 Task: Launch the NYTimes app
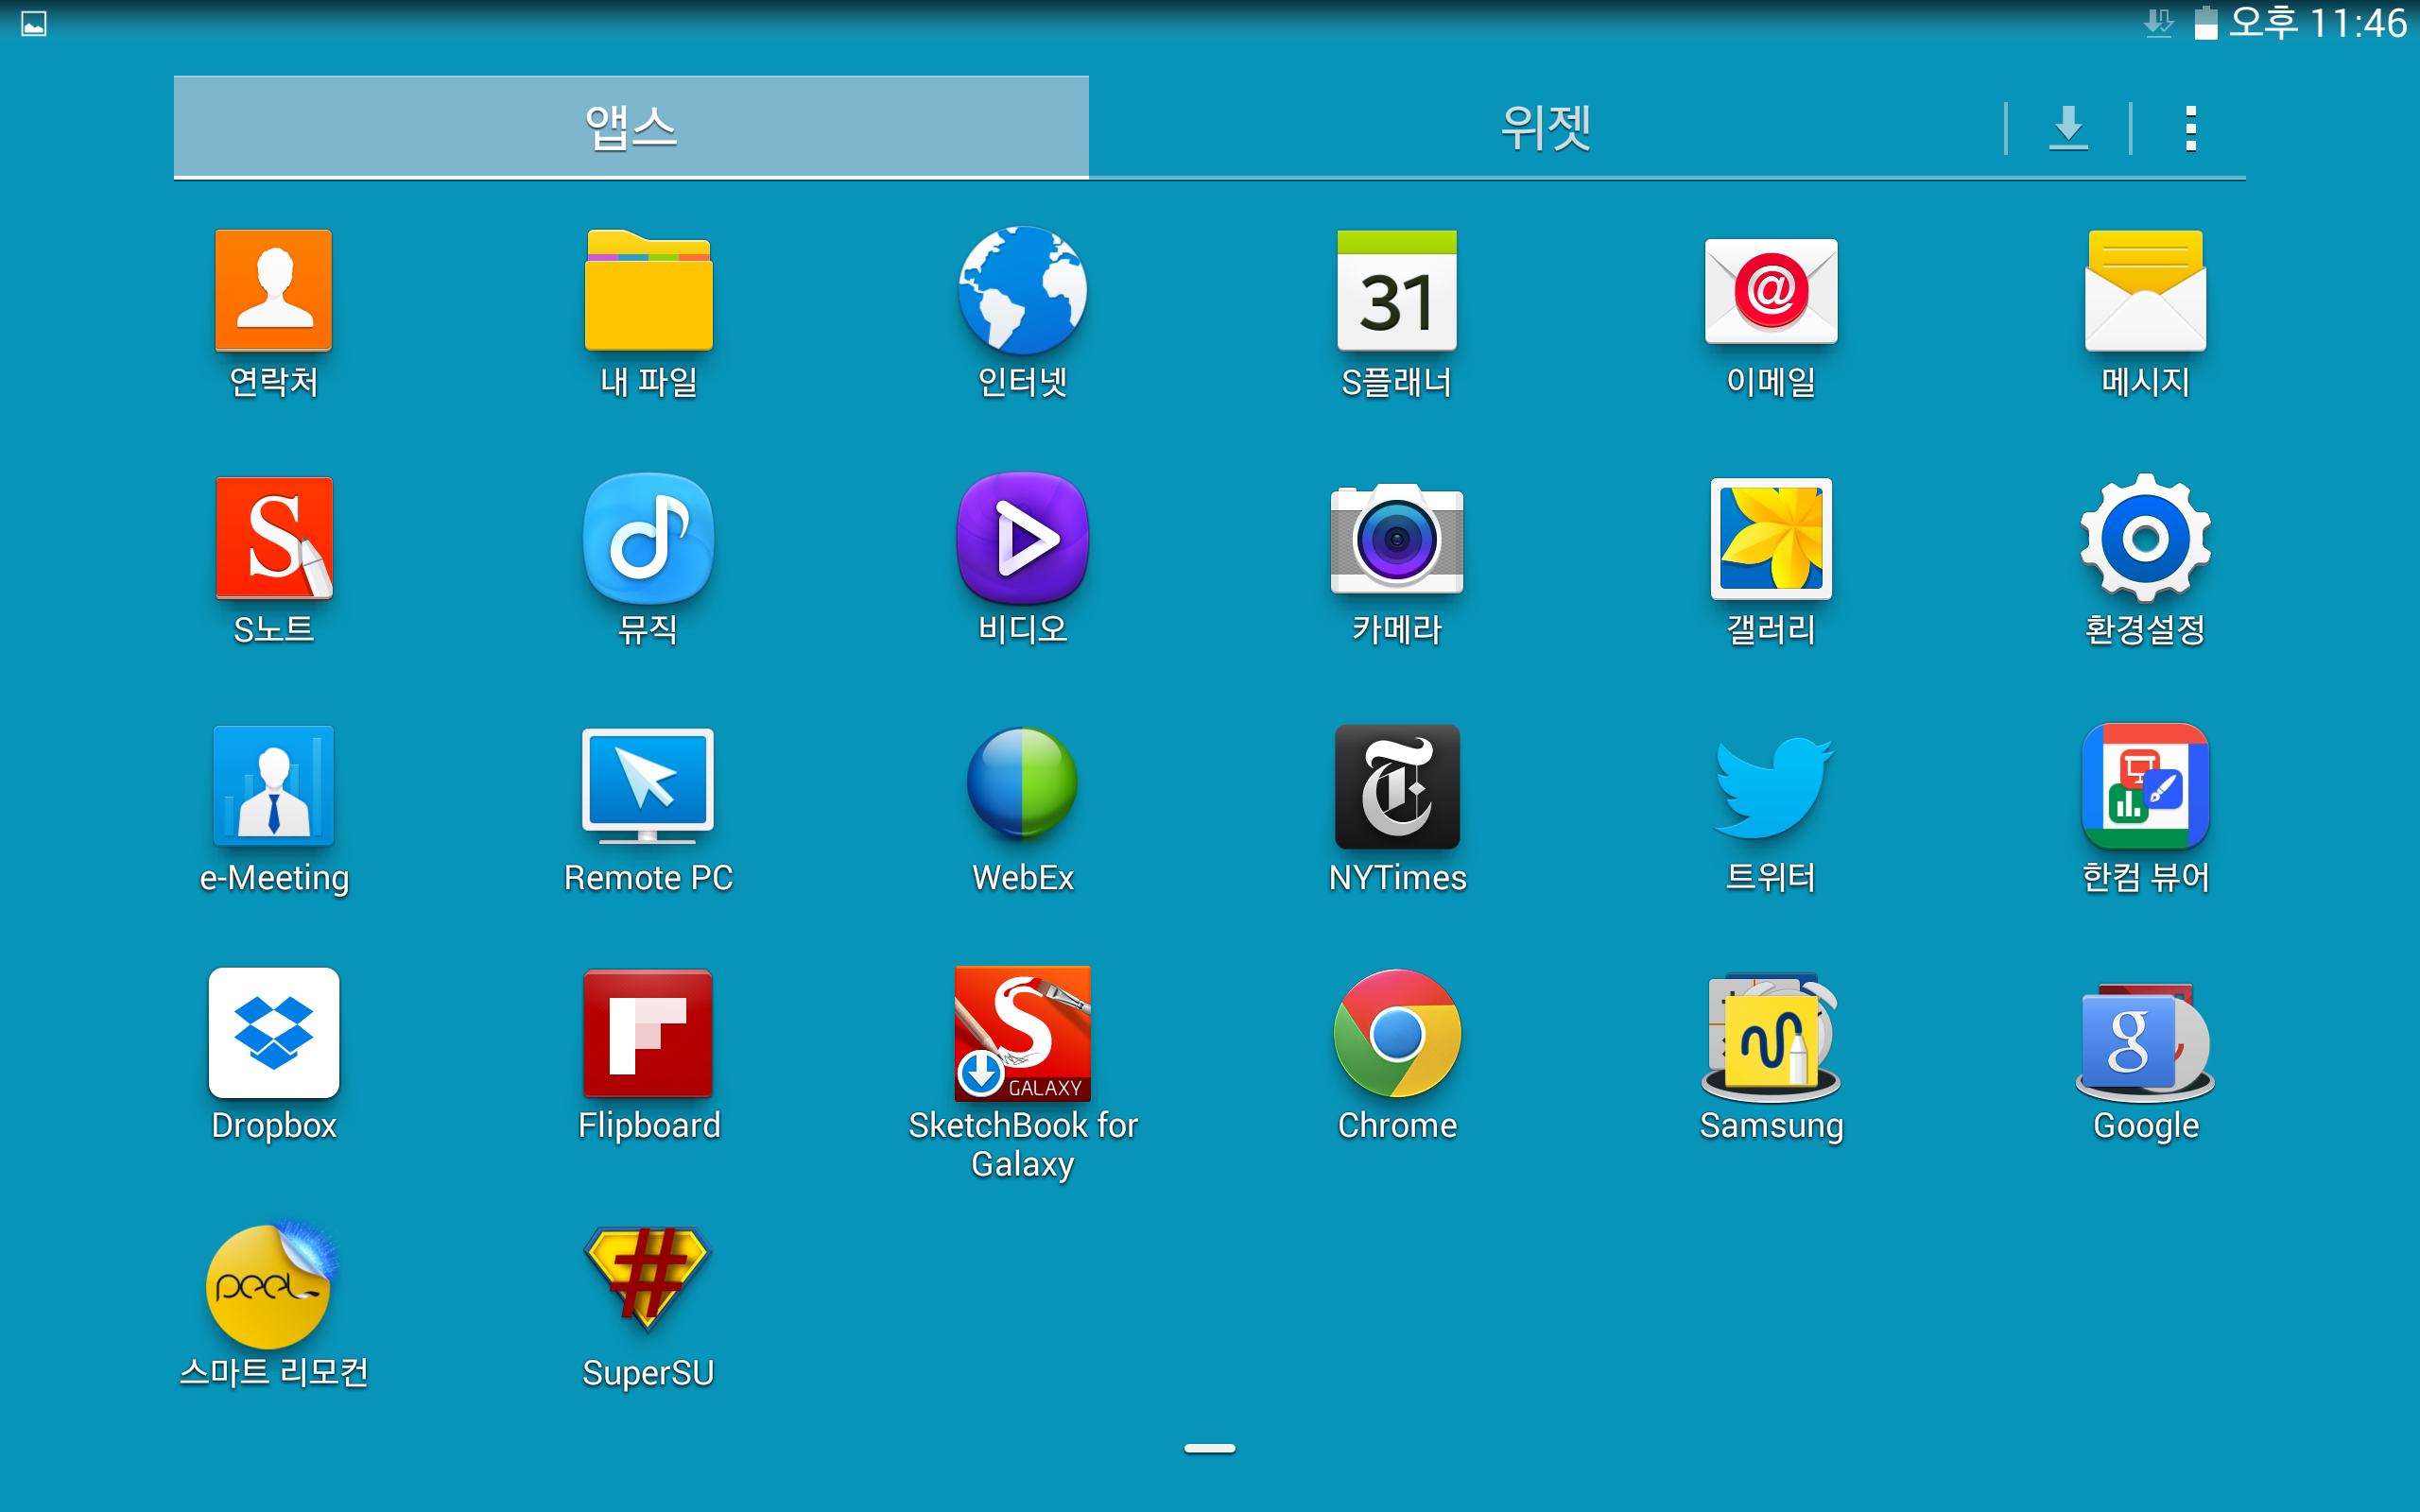click(x=1397, y=786)
